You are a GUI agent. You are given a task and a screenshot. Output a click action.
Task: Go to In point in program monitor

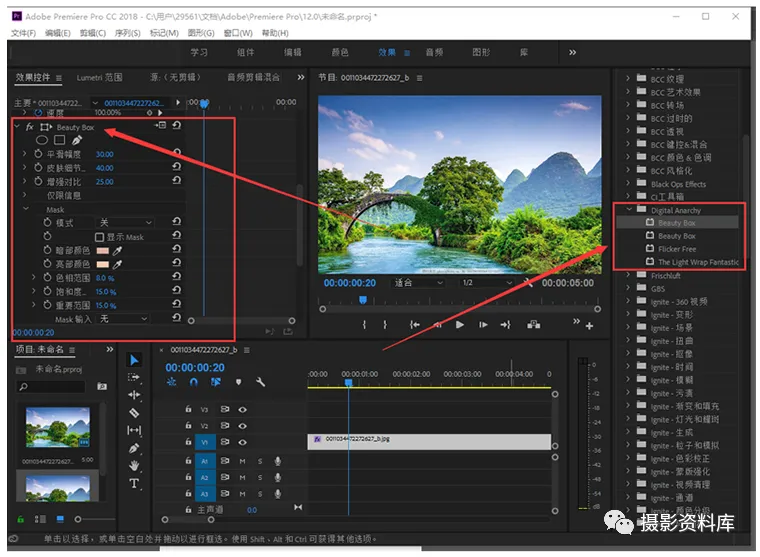click(x=414, y=325)
